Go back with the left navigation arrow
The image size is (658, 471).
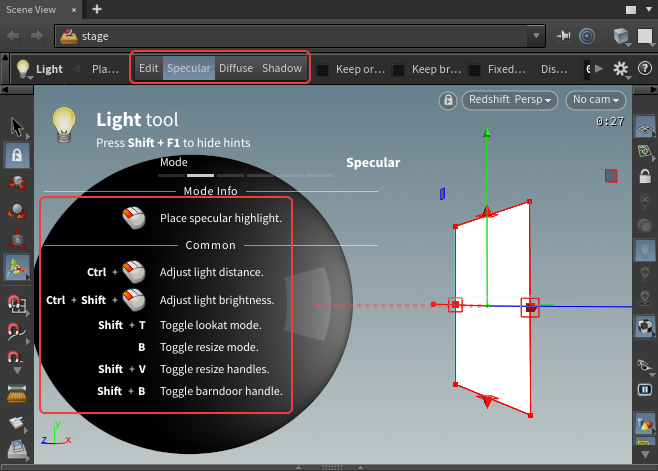coord(13,36)
